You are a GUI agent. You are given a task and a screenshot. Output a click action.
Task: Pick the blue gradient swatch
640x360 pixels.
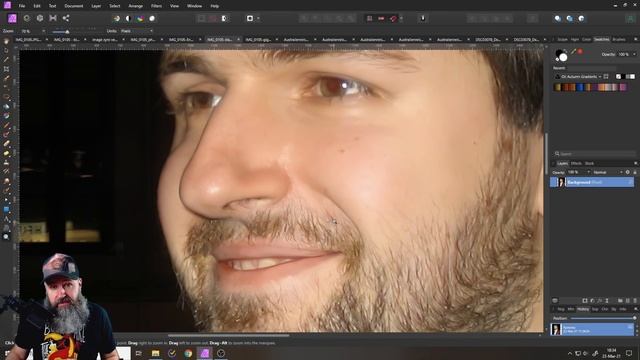click(x=580, y=87)
